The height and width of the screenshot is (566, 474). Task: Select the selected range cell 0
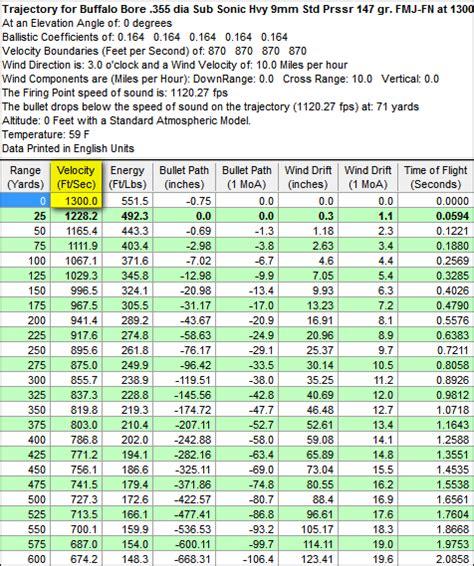[x=25, y=201]
